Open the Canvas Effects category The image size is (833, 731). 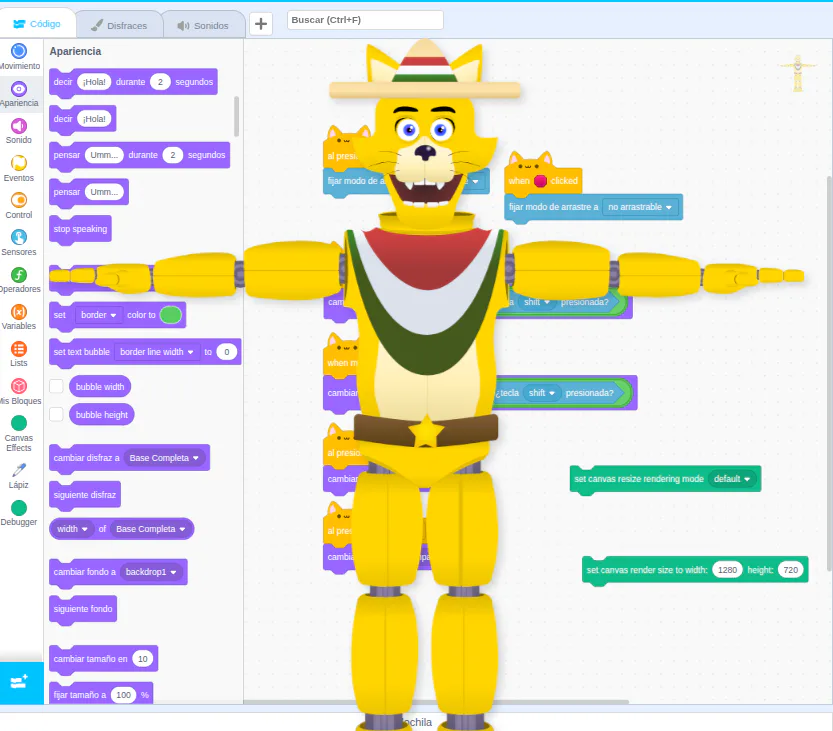coord(19,433)
